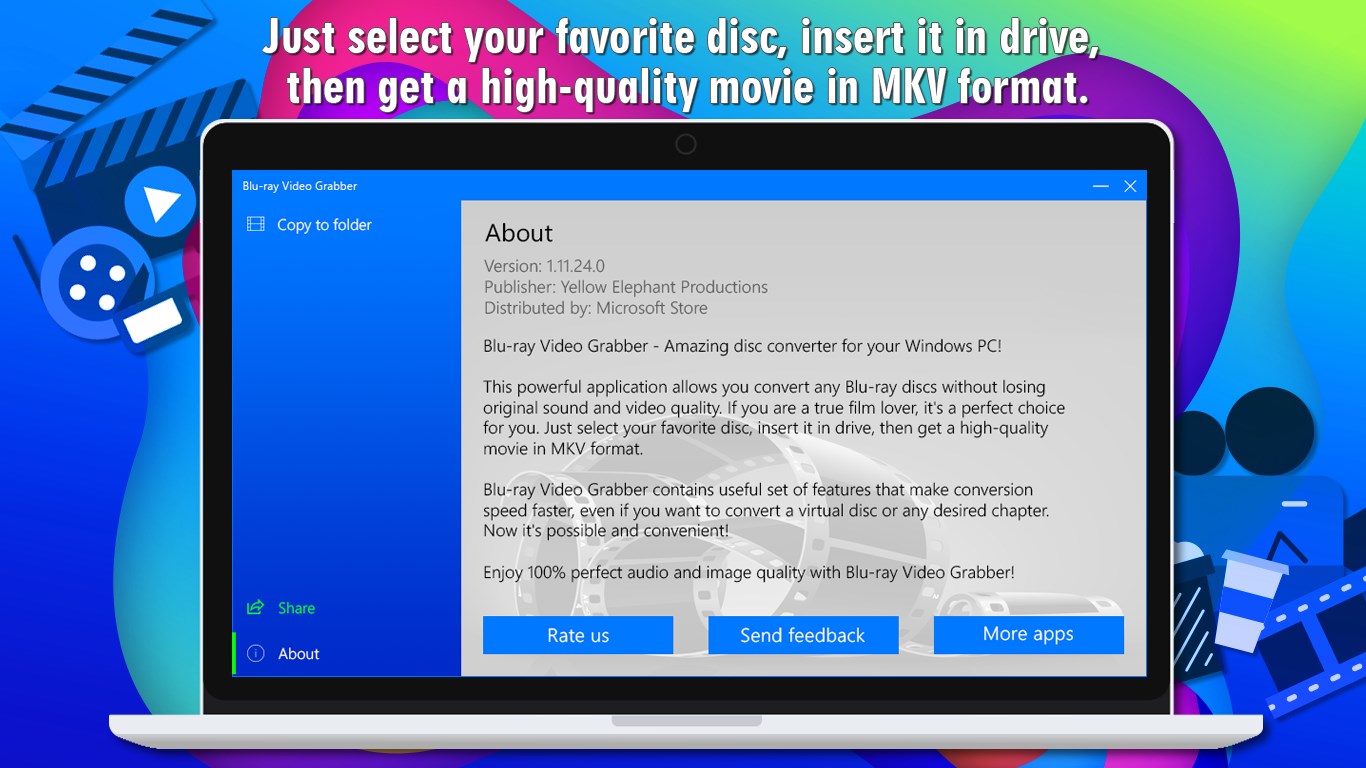Click the About heading
This screenshot has width=1366, height=768.
519,233
